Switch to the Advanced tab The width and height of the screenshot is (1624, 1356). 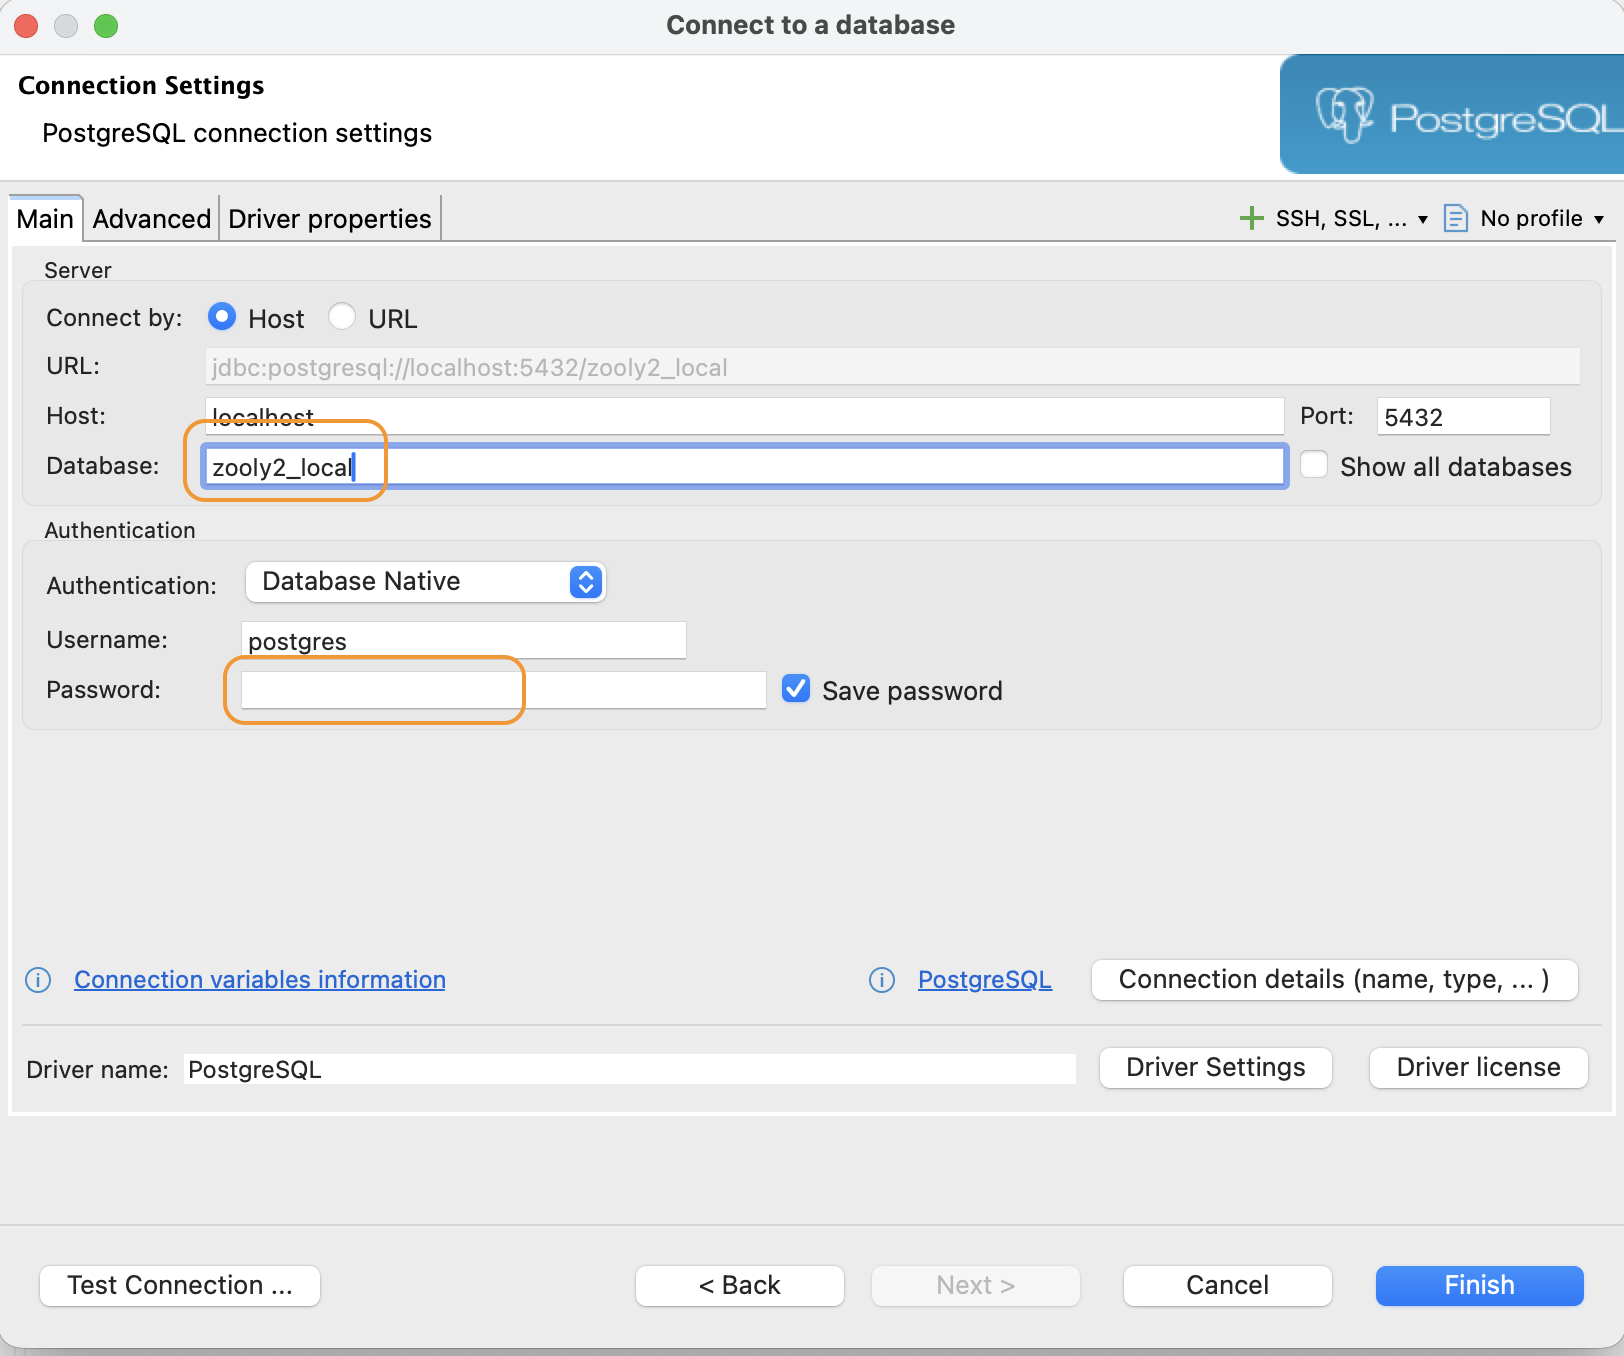click(x=151, y=218)
